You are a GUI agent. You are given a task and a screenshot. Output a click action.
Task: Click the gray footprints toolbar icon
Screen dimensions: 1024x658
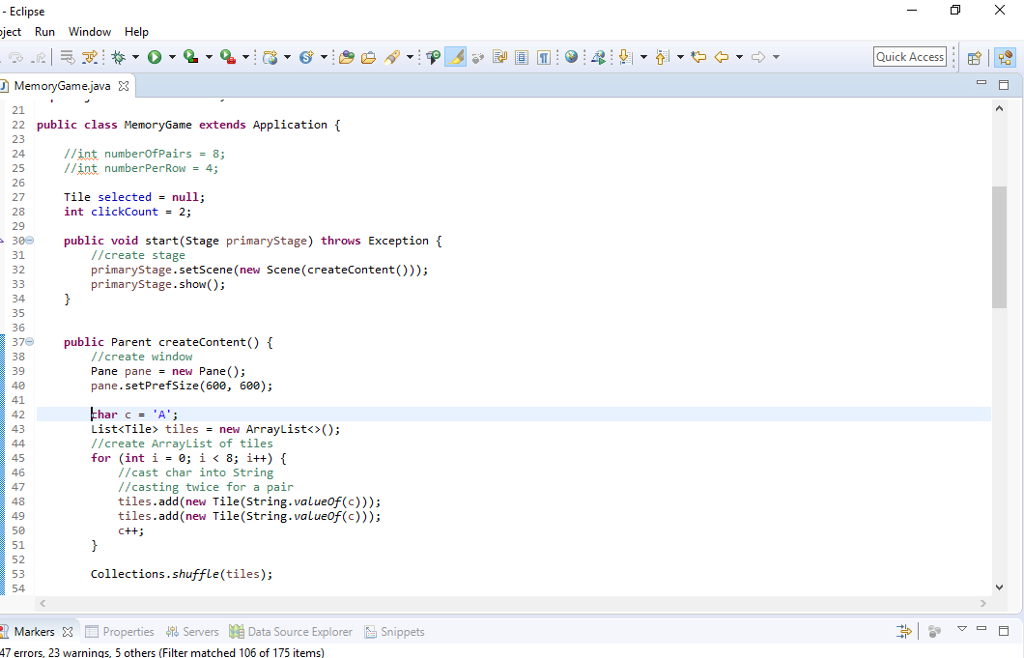[x=477, y=57]
